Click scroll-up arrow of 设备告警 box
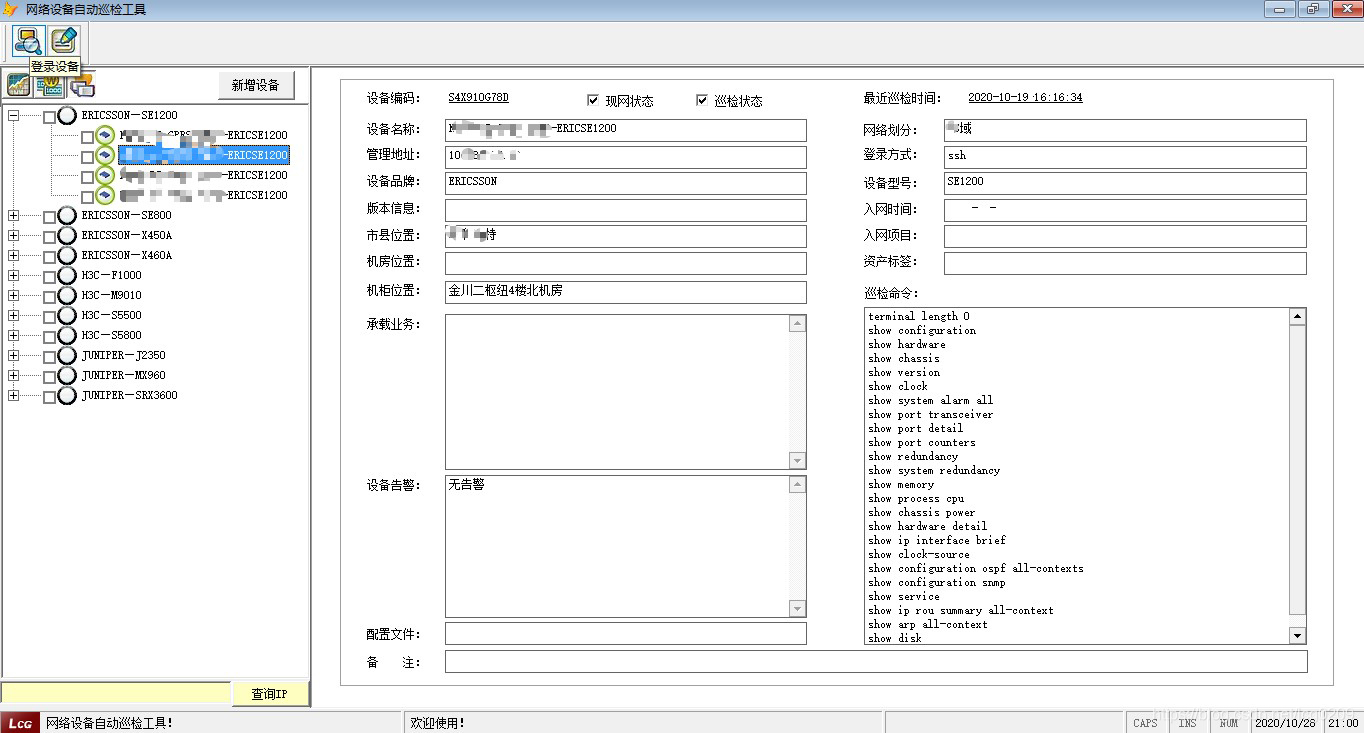Screen dimensions: 1364x733 (797, 485)
